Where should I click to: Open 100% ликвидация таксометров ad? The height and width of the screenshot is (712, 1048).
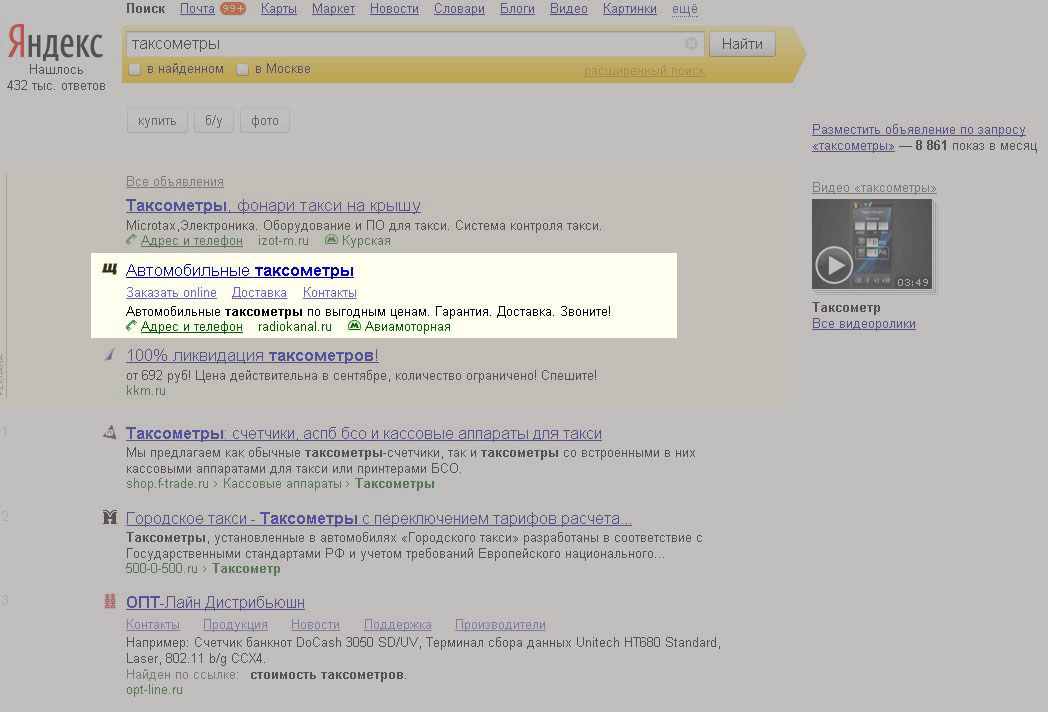[252, 355]
